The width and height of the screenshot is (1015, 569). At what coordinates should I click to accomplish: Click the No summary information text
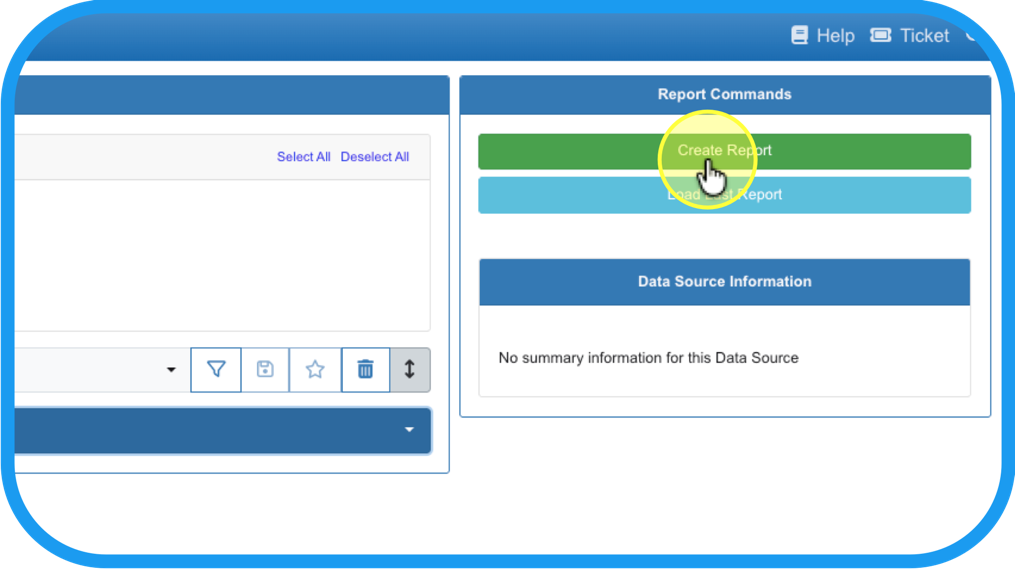648,358
